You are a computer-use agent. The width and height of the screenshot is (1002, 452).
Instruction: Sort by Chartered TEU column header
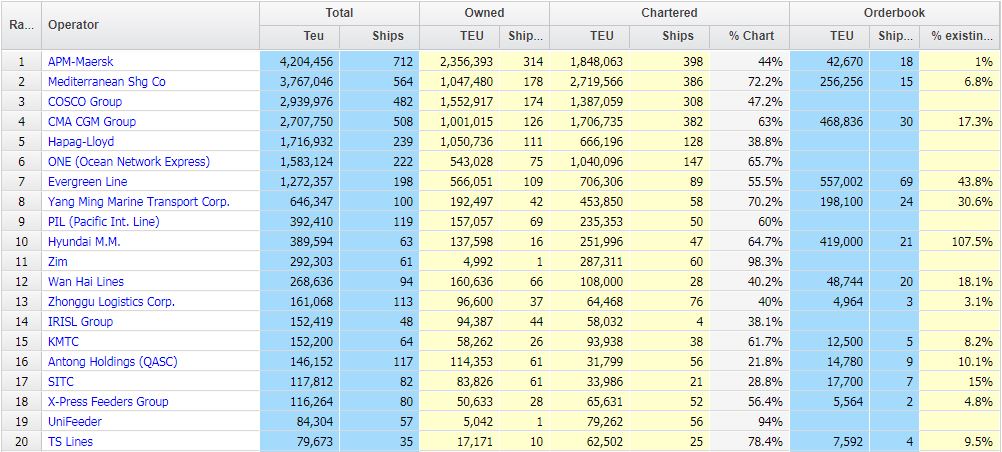tap(589, 37)
